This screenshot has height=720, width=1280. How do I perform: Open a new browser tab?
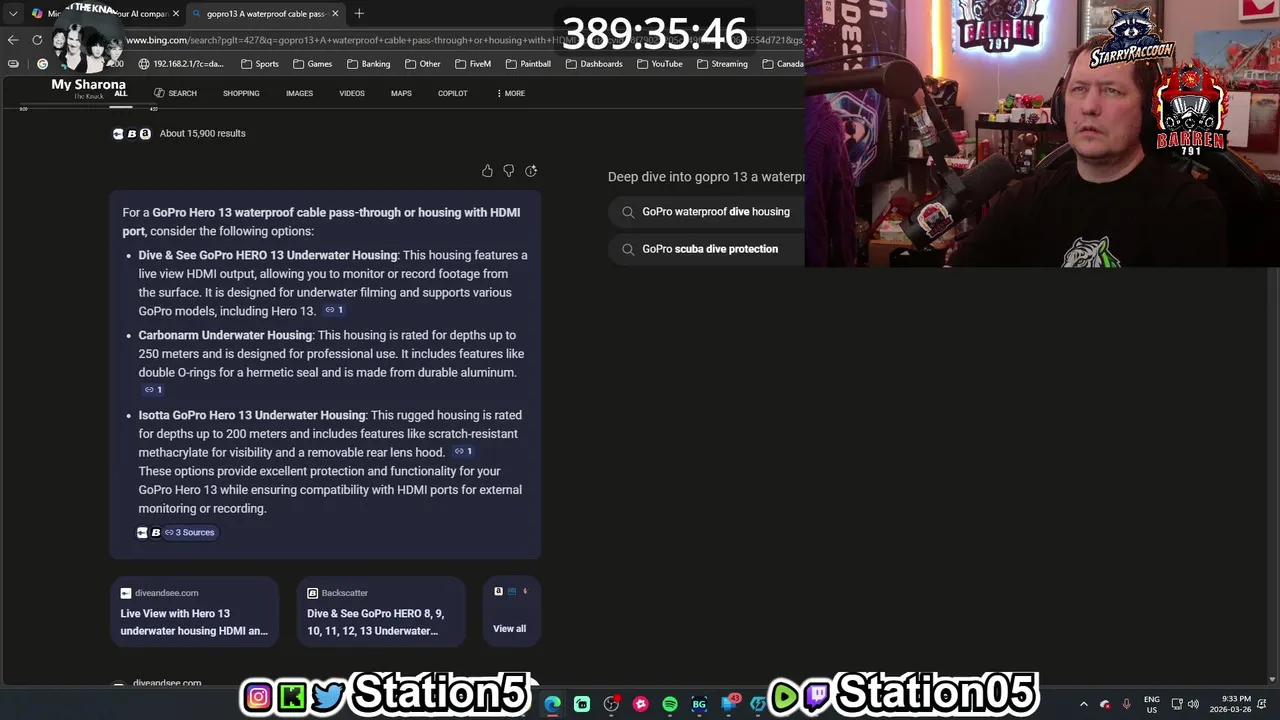(359, 14)
